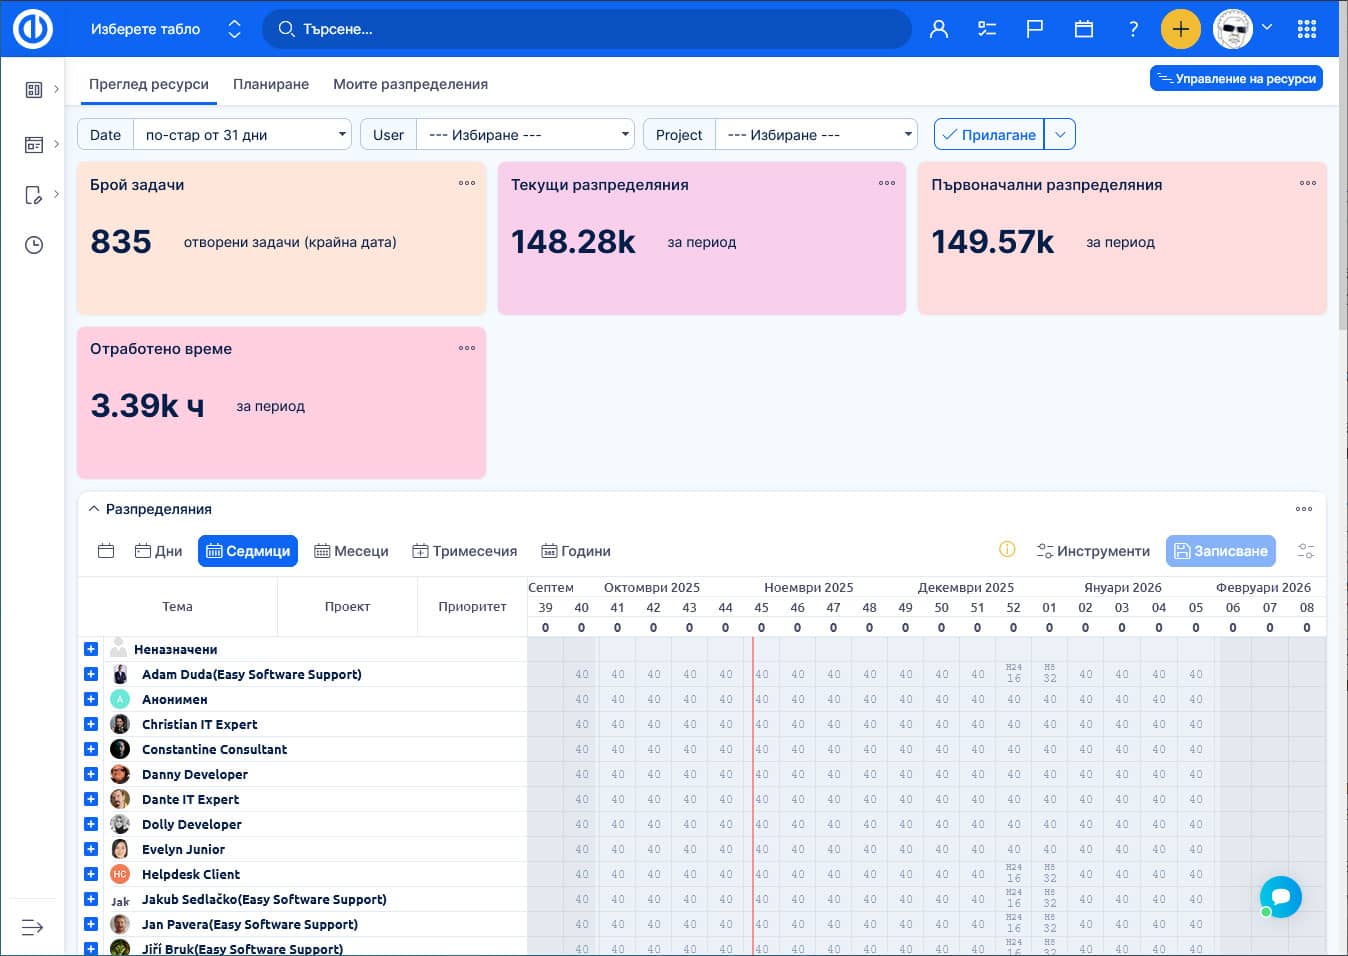1348x956 pixels.
Task: Click the Записване save button
Action: pos(1221,551)
